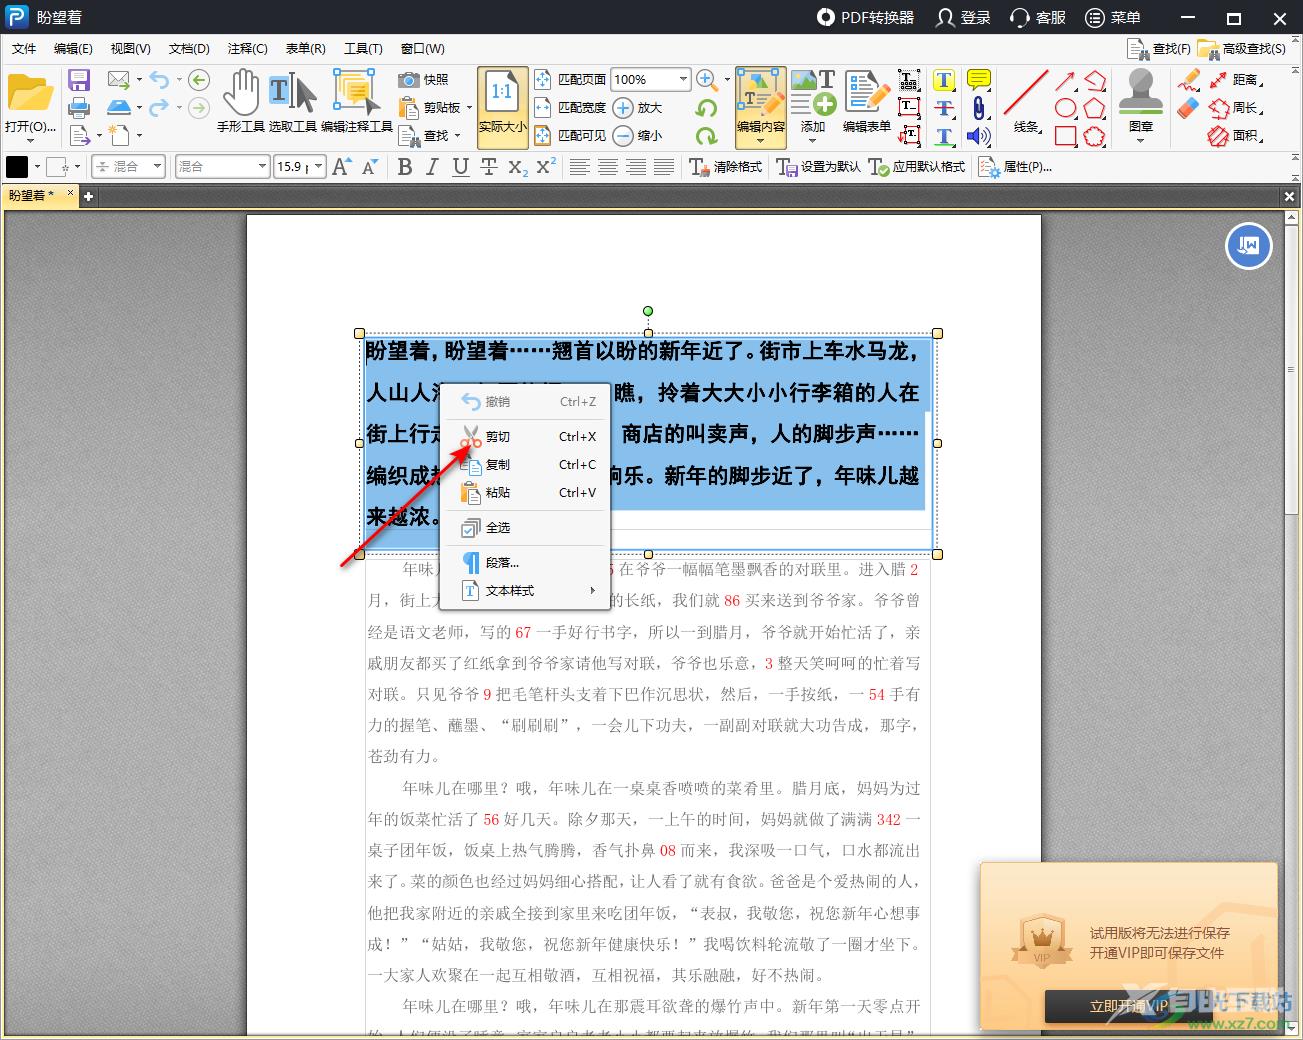This screenshot has height=1040, width=1303.
Task: Toggle Superscript formatting
Action: coord(546,167)
